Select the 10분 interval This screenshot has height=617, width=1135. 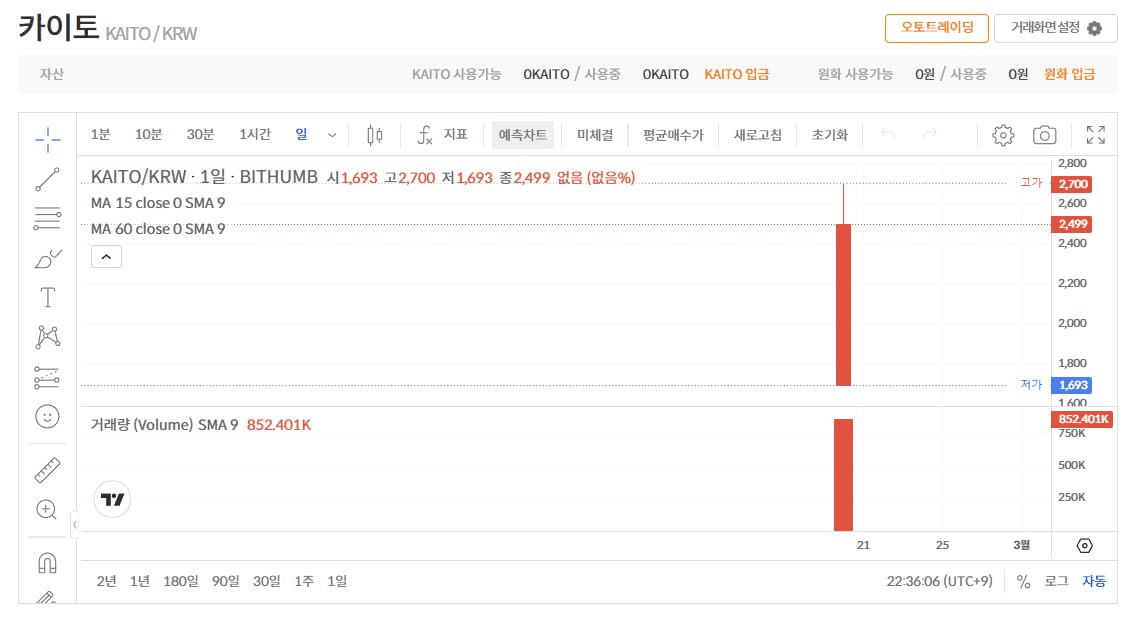pos(148,135)
